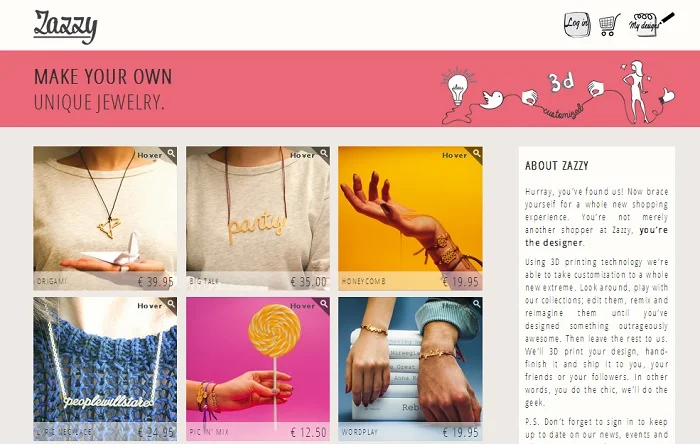Click magnifier icon on Origami product

(171, 153)
